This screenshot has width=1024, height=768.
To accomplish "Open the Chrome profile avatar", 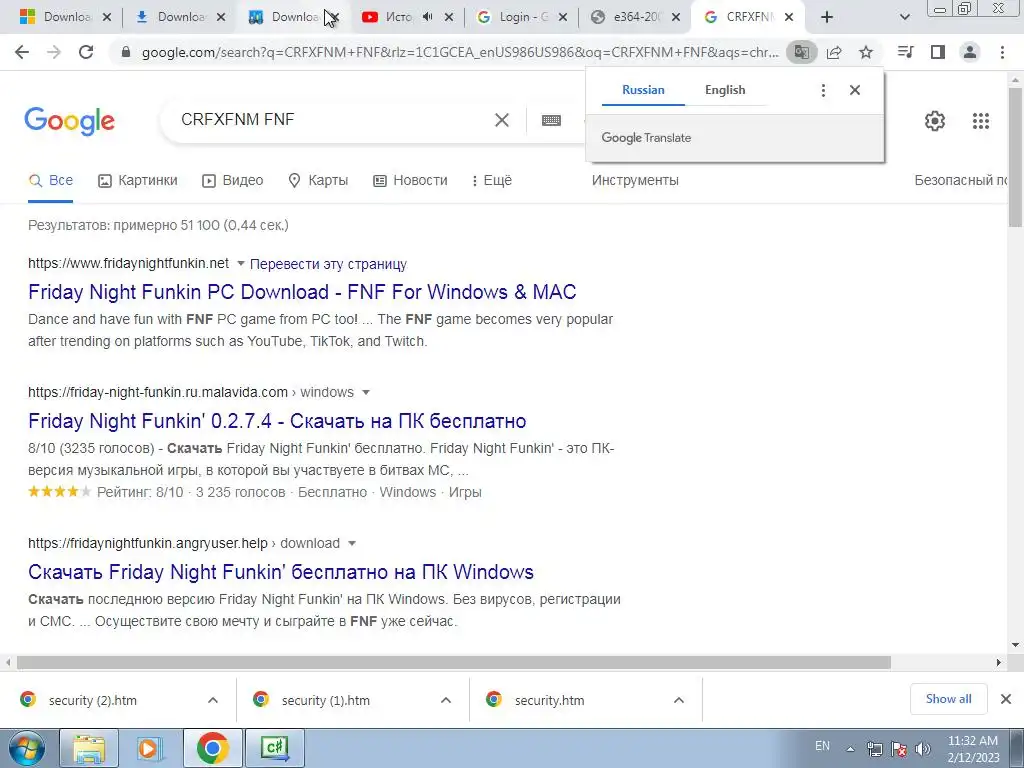I will tap(970, 52).
